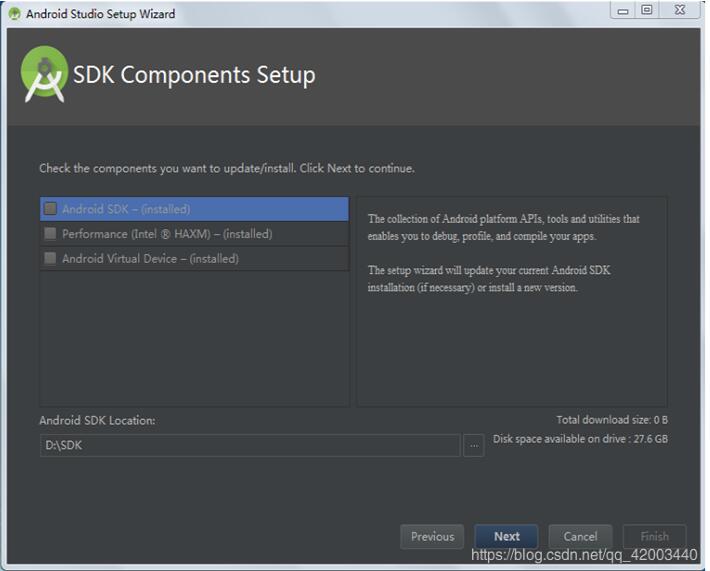710x571 pixels.
Task: Click the Android Studio logo in header
Action: point(44,74)
